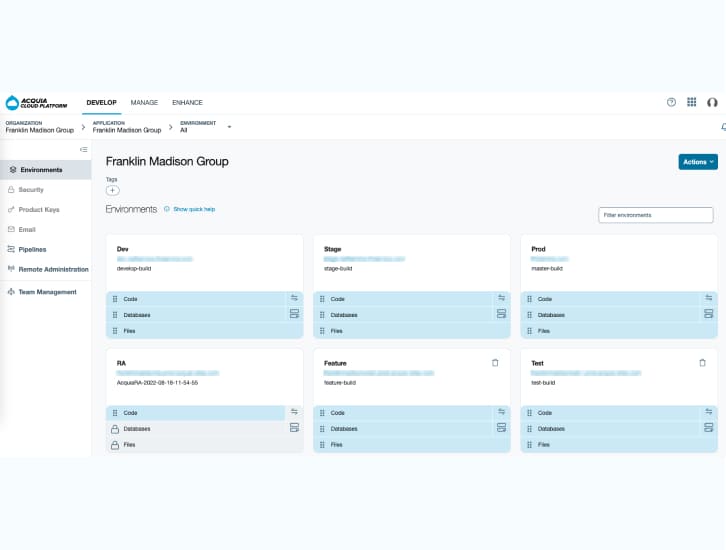This screenshot has height=550, width=726.
Task: Click the RA Files lock icon
Action: [115, 444]
